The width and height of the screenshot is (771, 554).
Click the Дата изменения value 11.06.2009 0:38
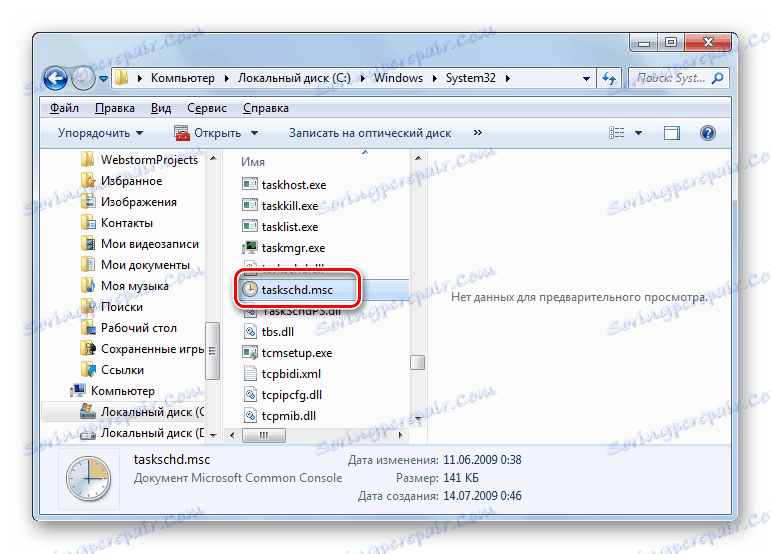point(482,460)
